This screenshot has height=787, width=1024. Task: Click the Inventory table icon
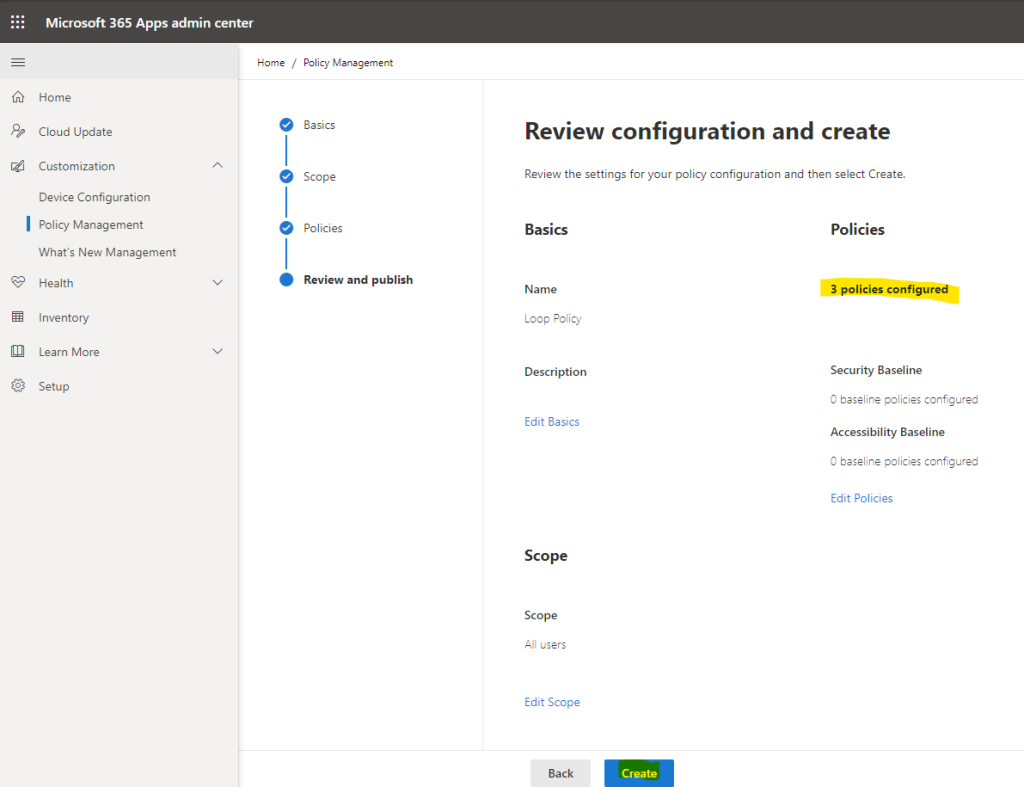point(18,317)
